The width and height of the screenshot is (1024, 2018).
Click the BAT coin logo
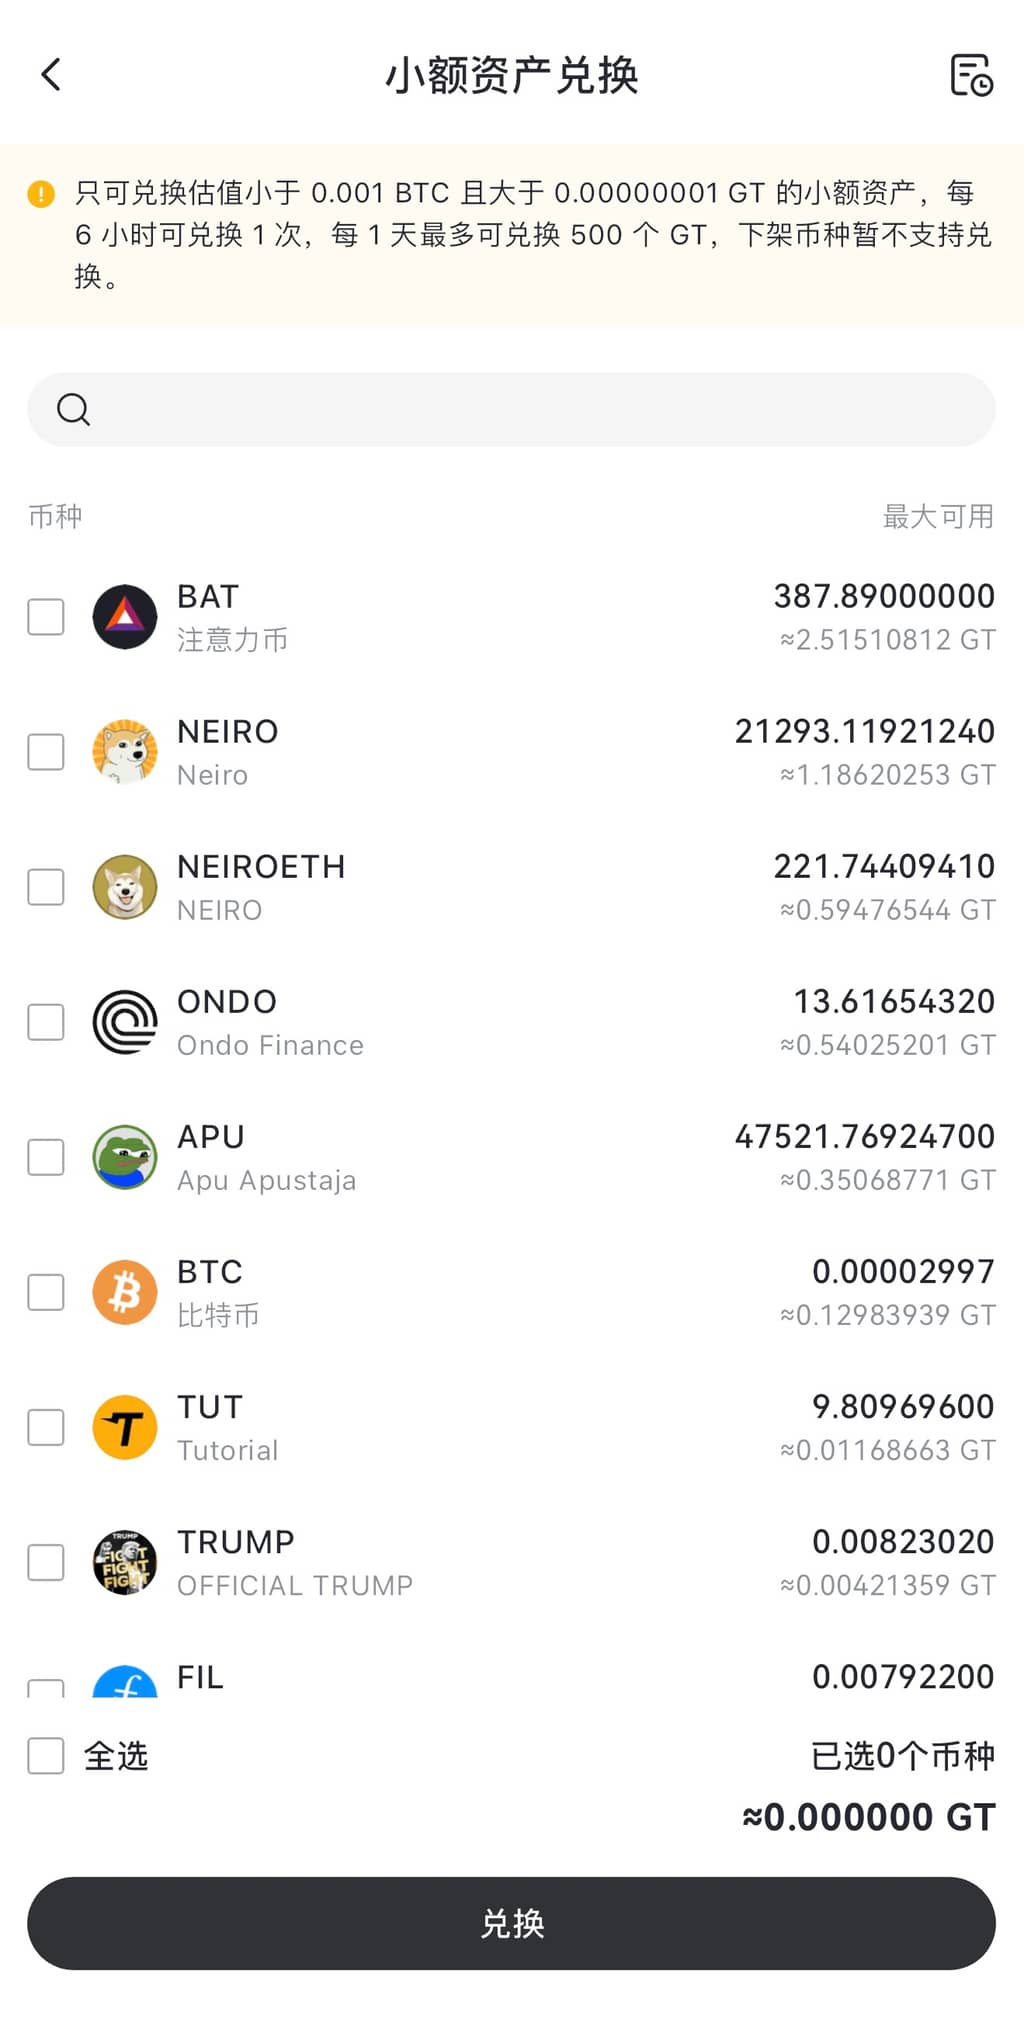tap(125, 617)
